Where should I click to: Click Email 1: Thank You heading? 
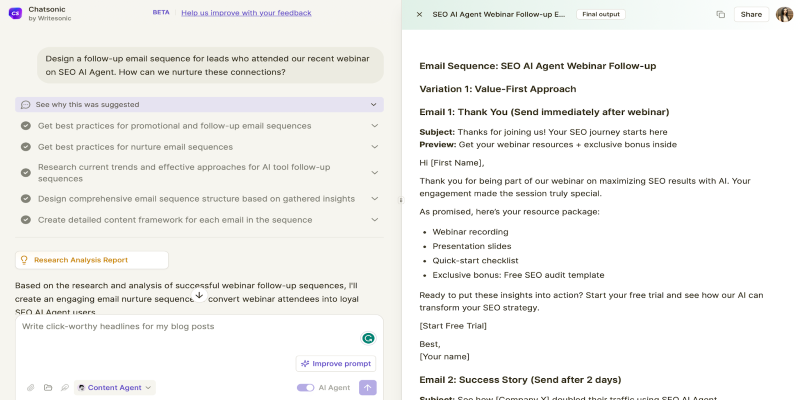(x=544, y=112)
